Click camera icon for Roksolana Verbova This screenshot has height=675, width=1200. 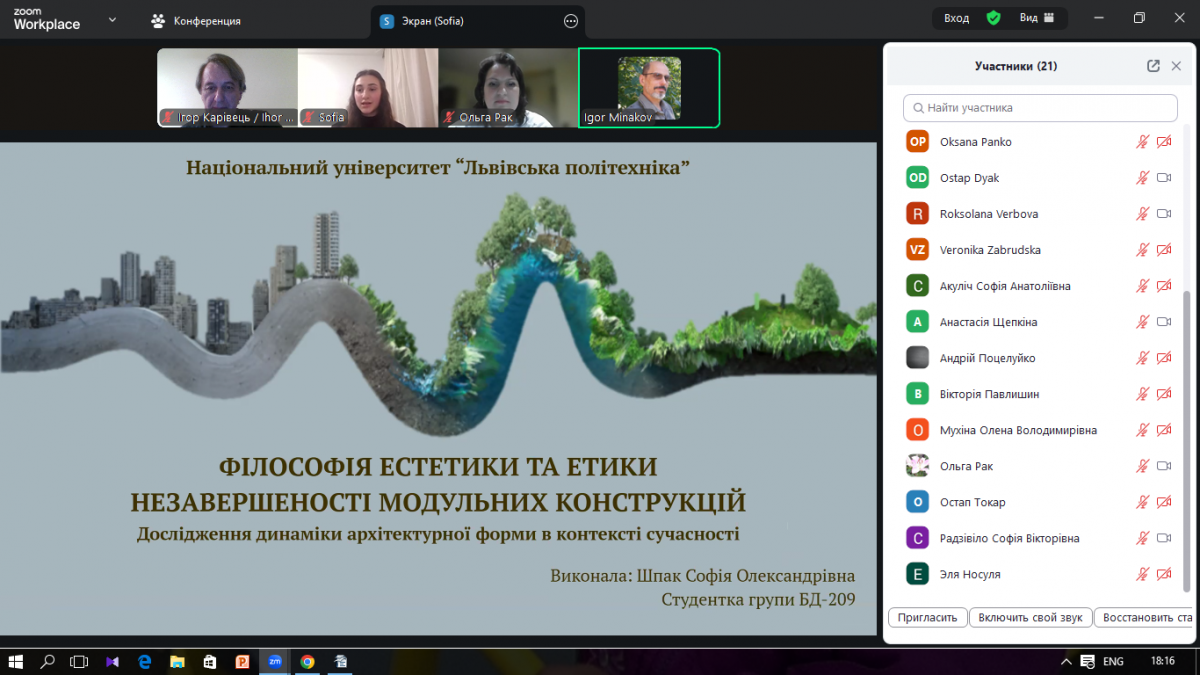coord(1164,213)
